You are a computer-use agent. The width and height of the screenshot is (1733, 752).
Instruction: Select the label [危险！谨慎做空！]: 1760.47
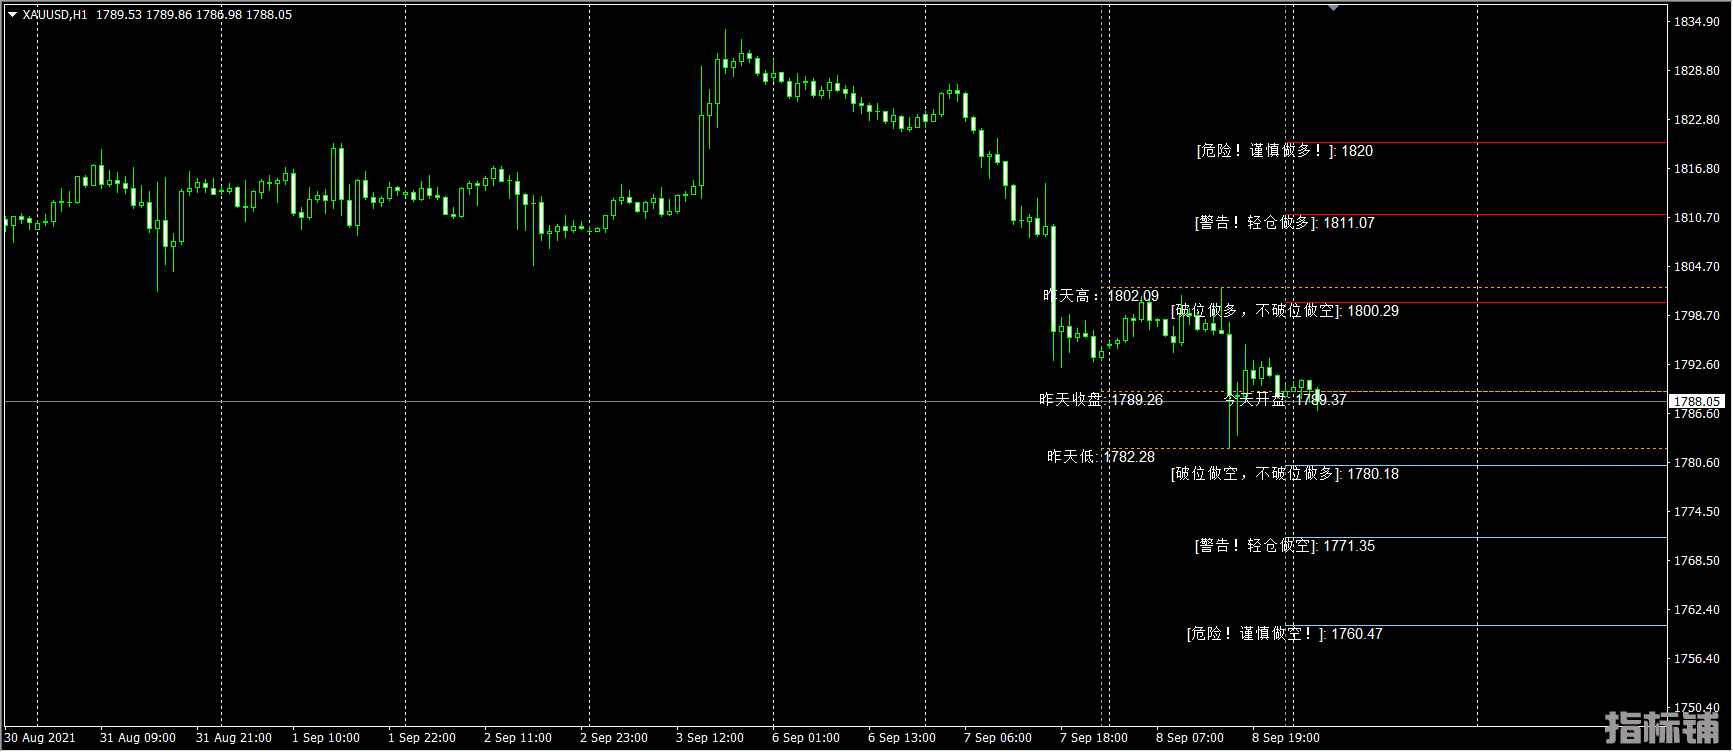(x=1284, y=634)
